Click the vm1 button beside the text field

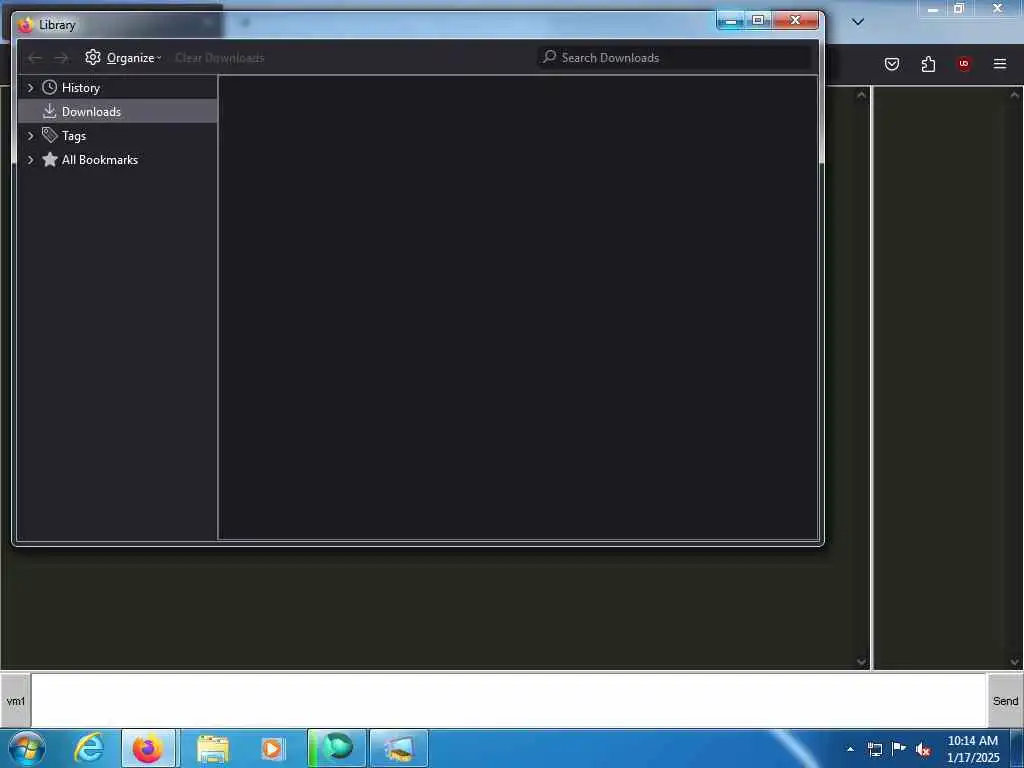(x=15, y=701)
